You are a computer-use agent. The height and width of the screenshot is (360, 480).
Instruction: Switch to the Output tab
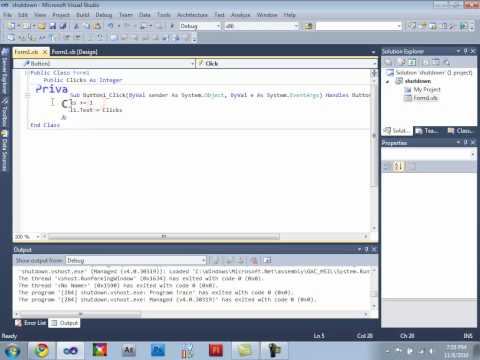[x=65, y=323]
